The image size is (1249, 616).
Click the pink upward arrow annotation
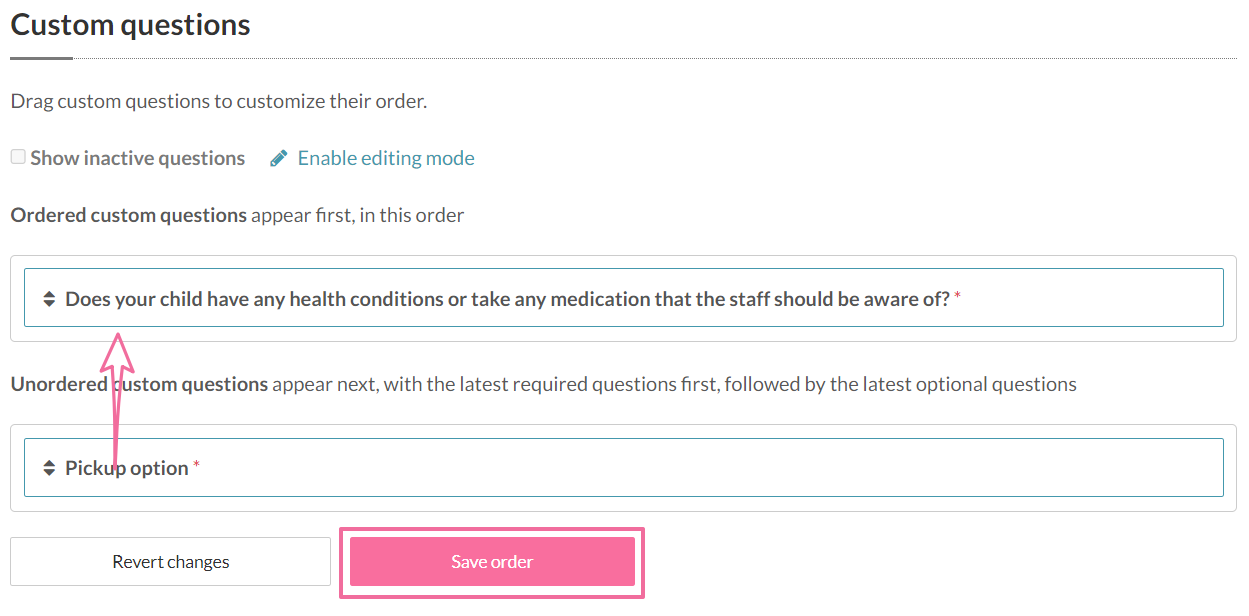118,398
